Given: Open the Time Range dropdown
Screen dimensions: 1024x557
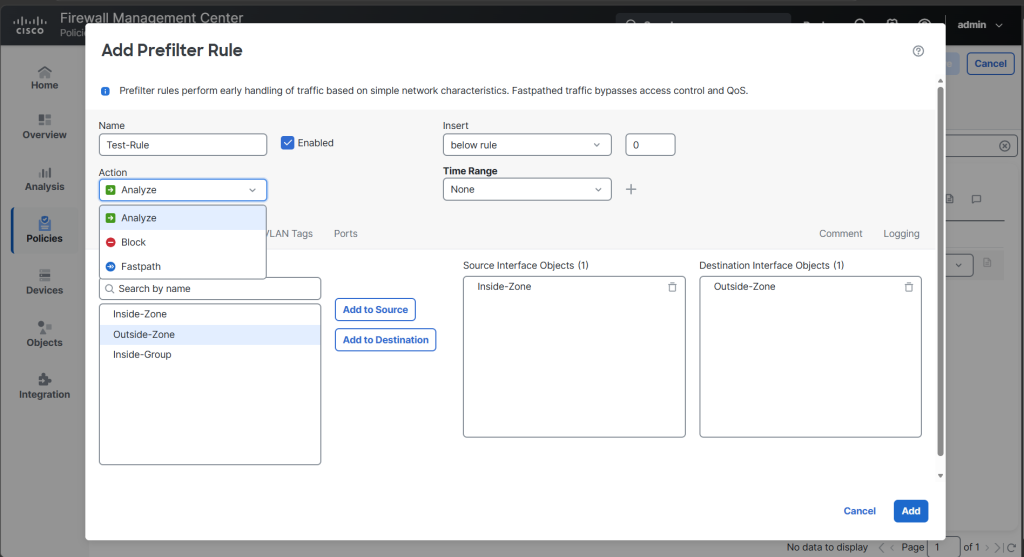Looking at the screenshot, I should tap(527, 189).
